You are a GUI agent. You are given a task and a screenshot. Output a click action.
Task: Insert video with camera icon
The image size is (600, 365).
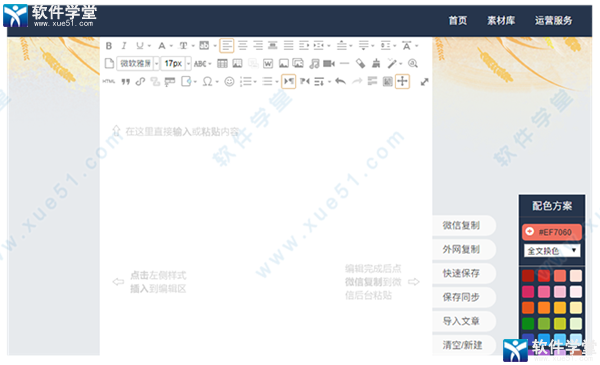[x=329, y=64]
